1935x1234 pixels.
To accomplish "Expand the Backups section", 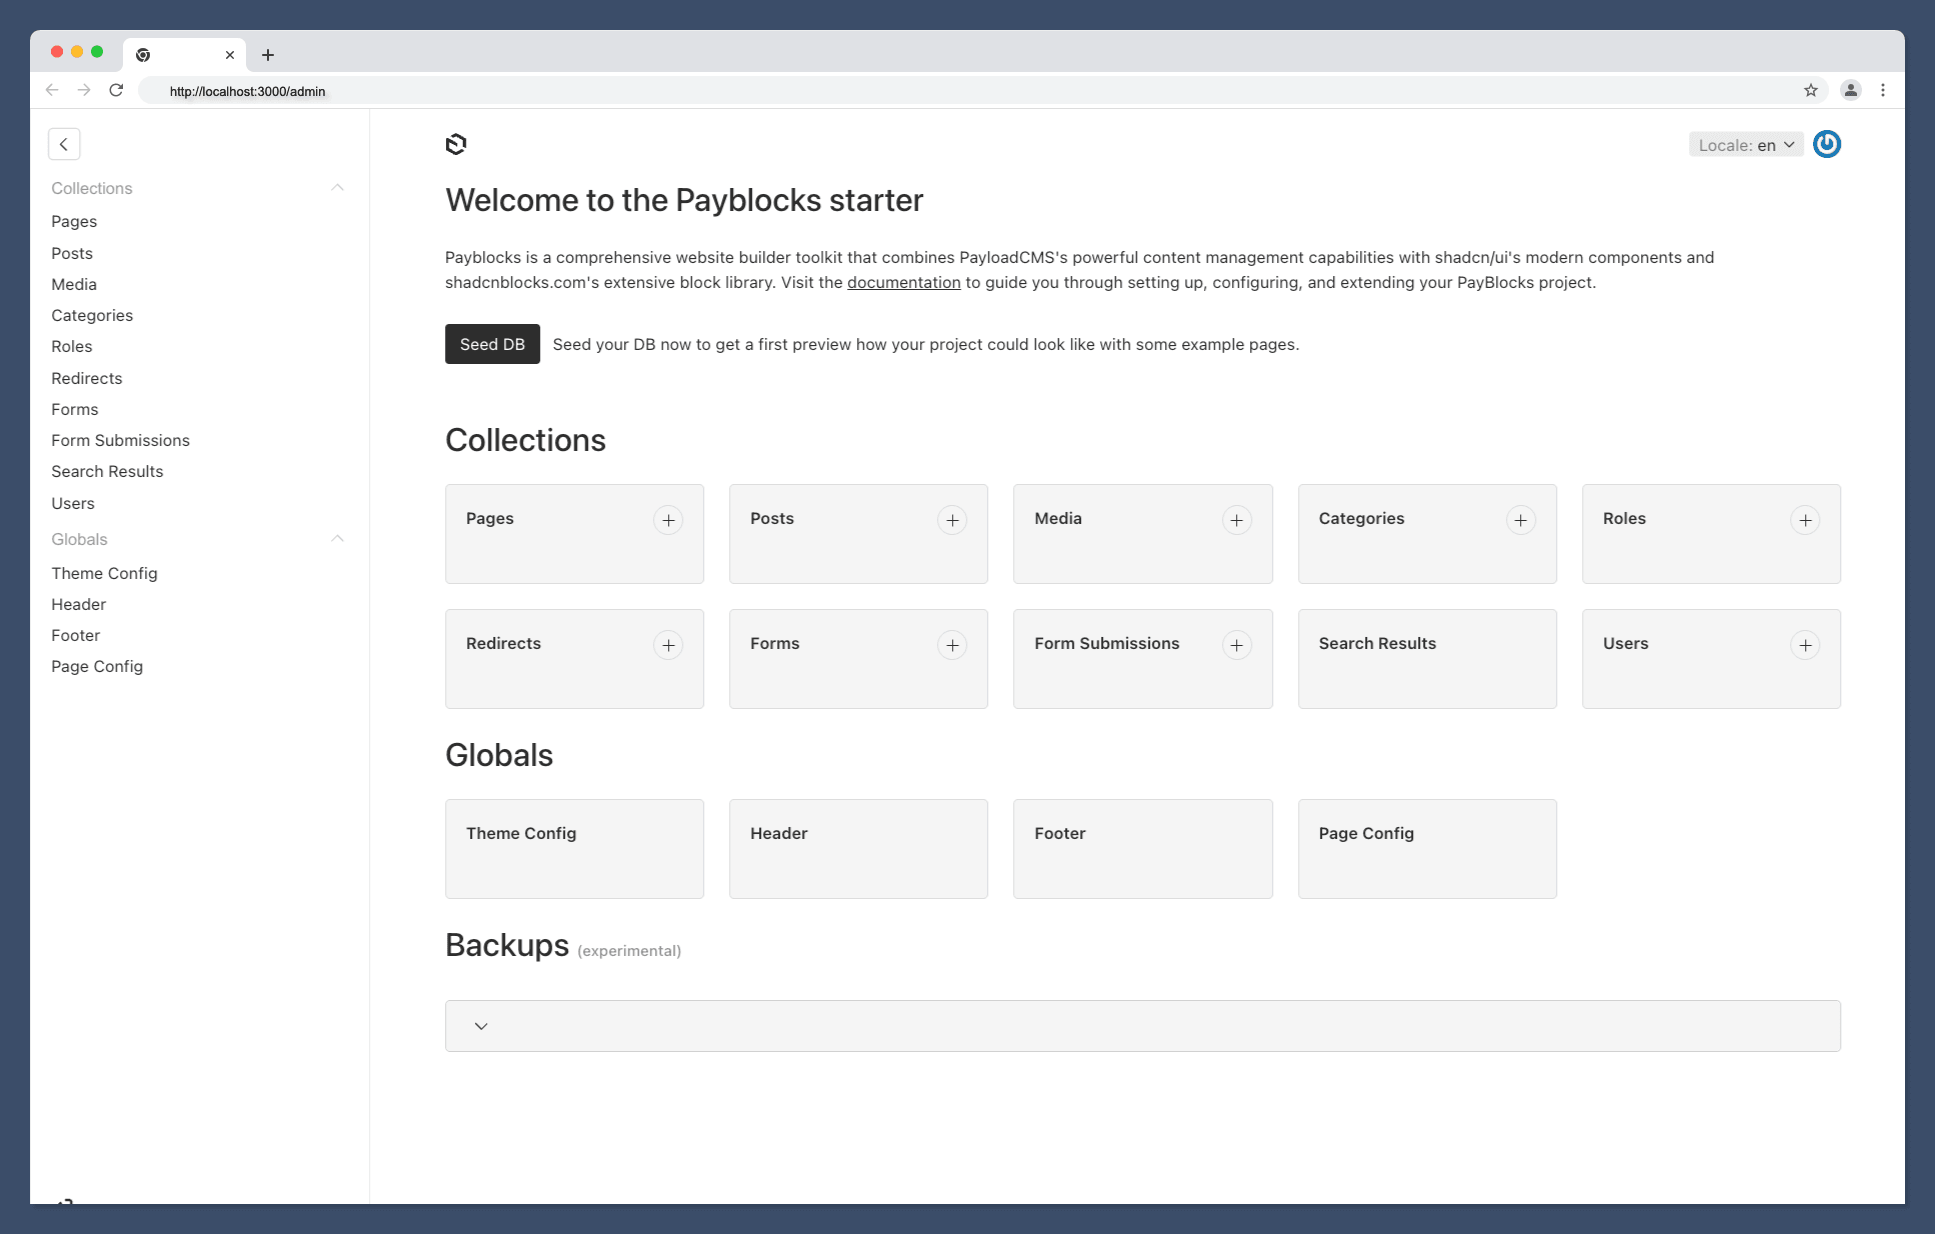I will [x=481, y=1025].
